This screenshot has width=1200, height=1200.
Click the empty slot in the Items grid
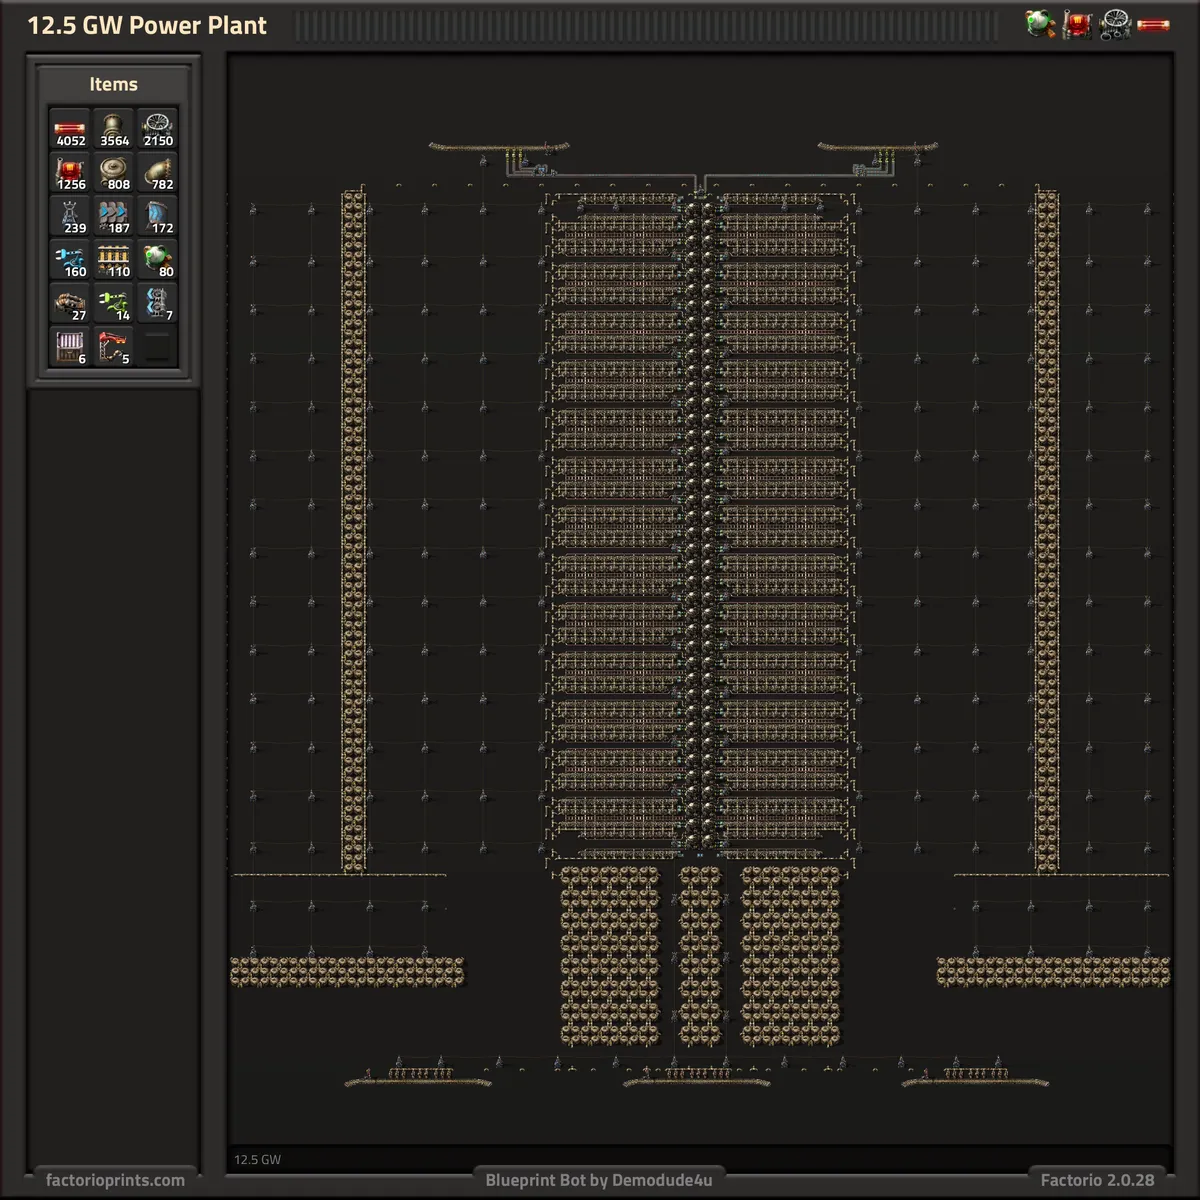(158, 347)
